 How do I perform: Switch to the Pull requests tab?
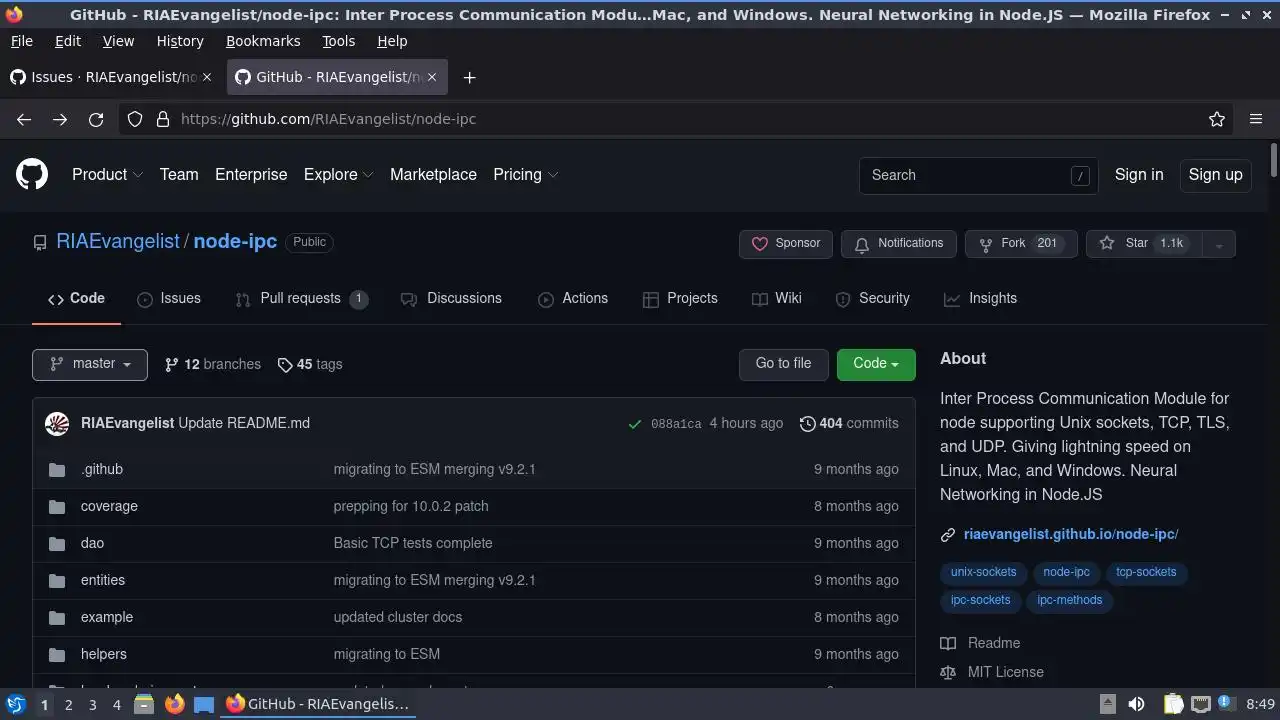301,298
